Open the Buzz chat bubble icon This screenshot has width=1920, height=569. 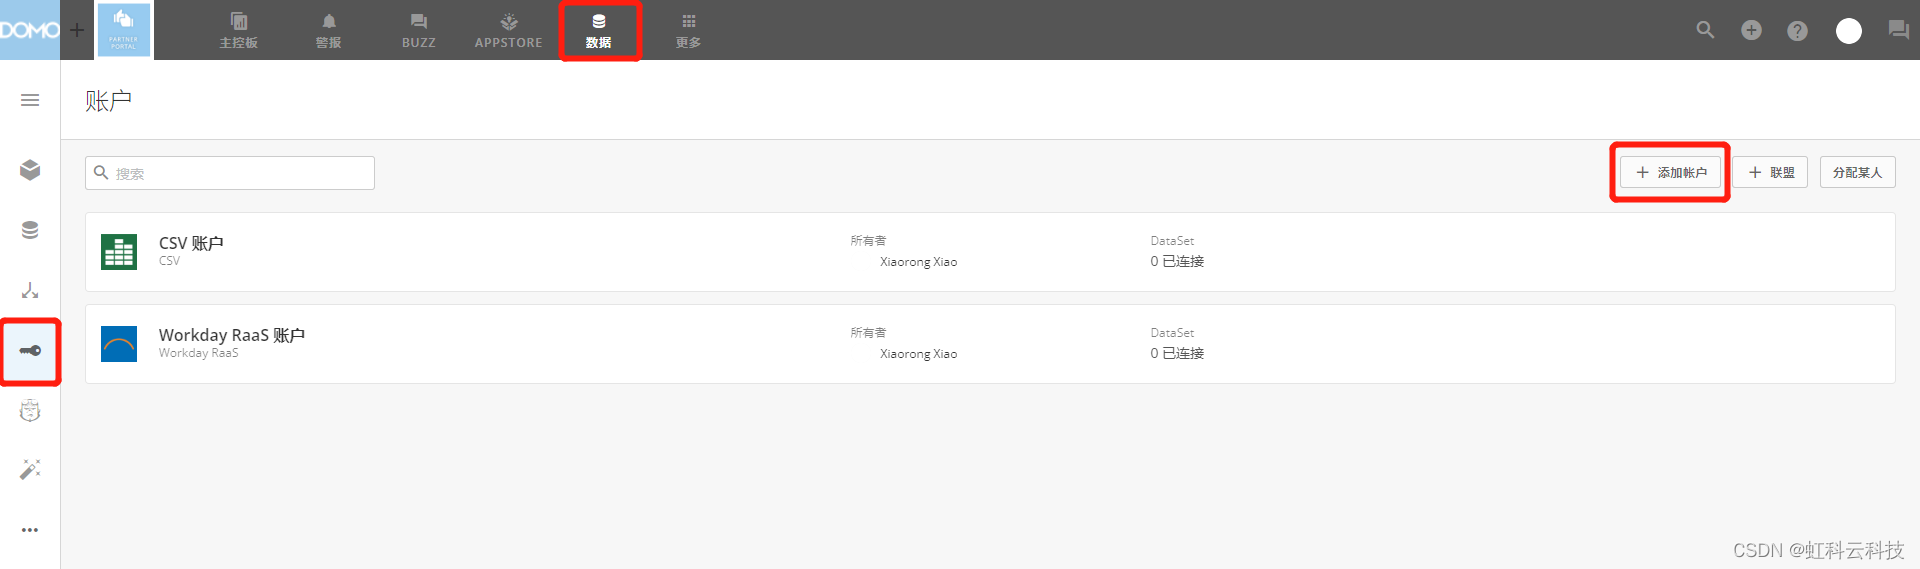coord(1898,30)
